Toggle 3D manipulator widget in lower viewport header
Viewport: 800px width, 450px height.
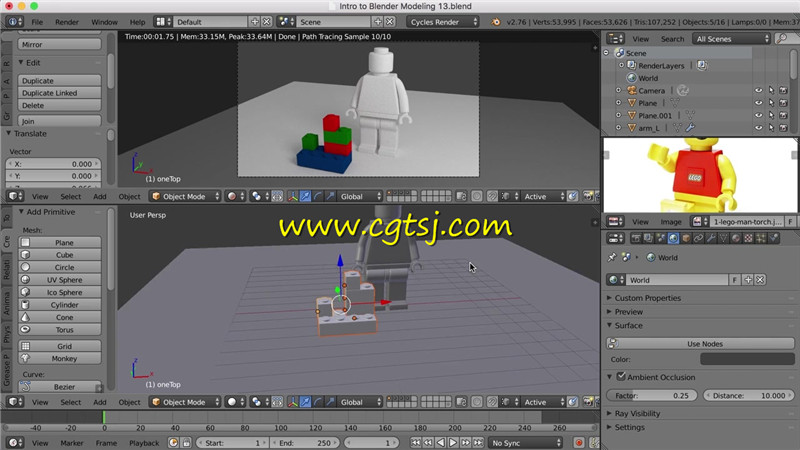293,402
